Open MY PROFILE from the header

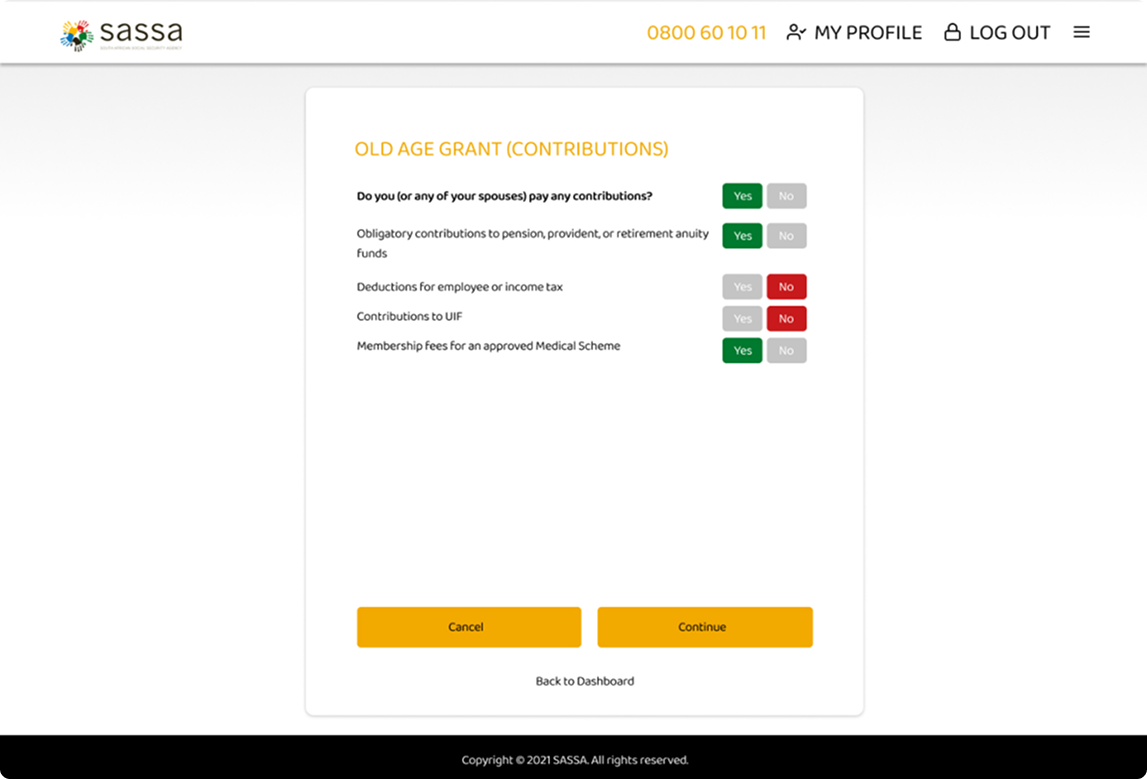(867, 32)
